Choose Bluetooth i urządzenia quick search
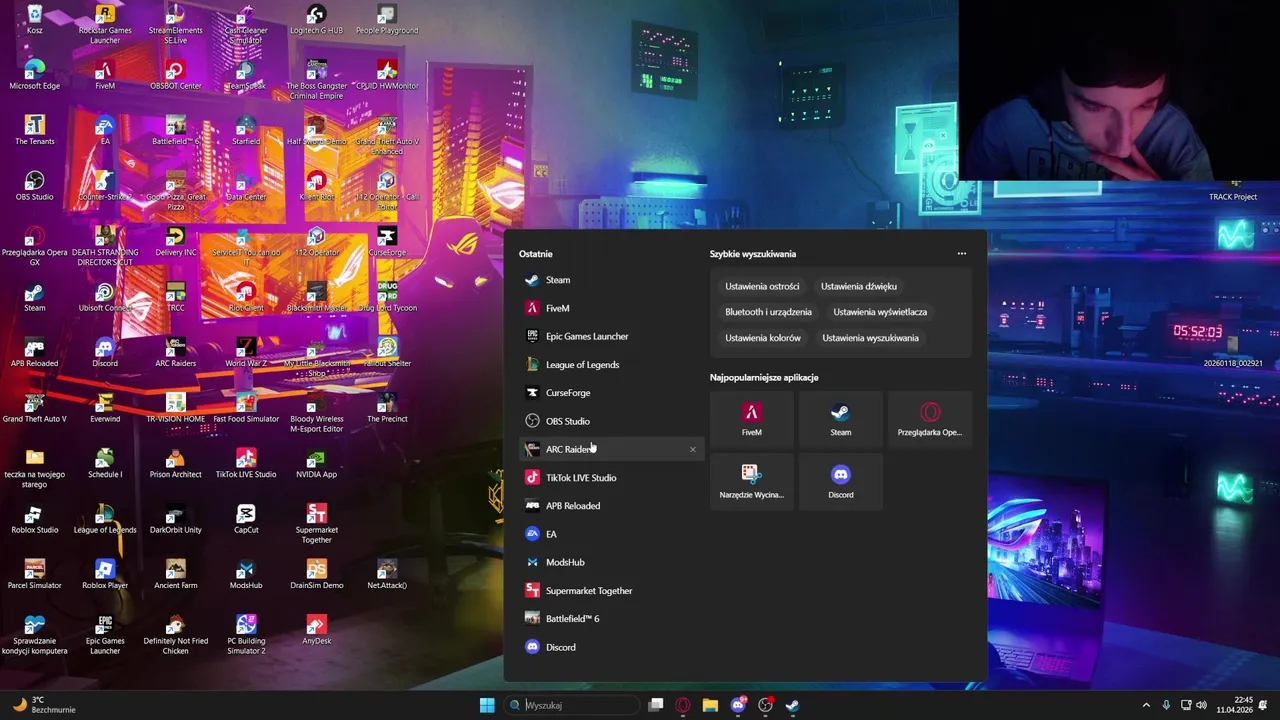Viewport: 1280px width, 720px height. 768,312
